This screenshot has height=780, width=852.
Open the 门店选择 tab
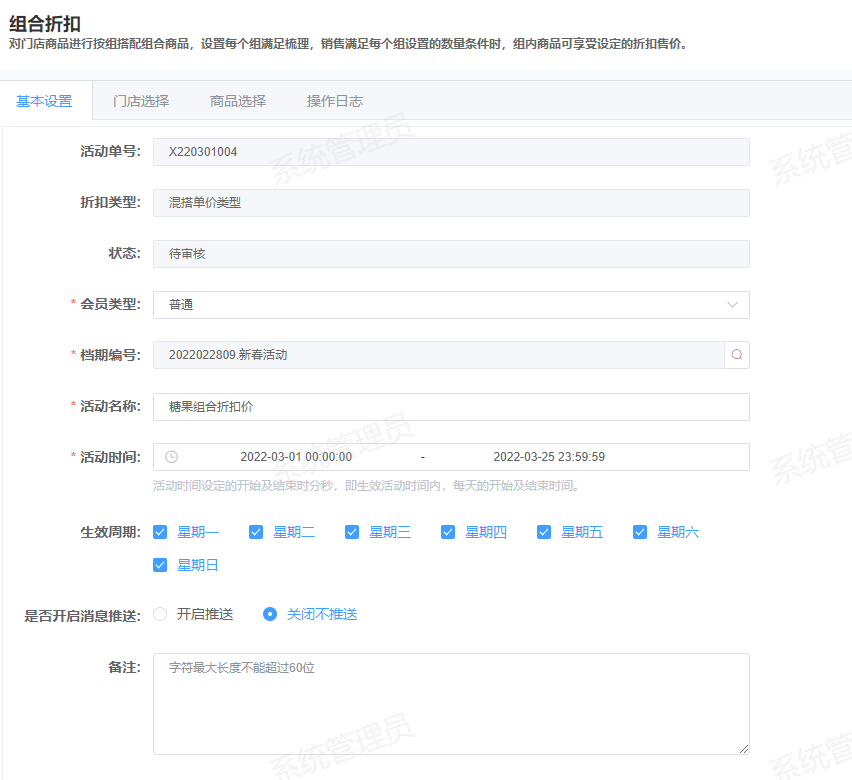click(141, 101)
